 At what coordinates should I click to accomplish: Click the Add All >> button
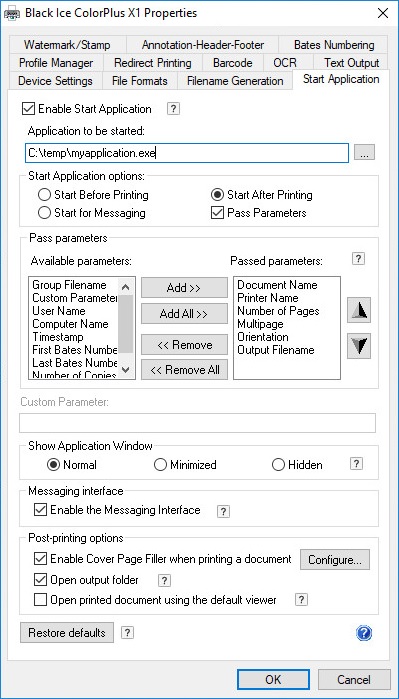click(184, 314)
